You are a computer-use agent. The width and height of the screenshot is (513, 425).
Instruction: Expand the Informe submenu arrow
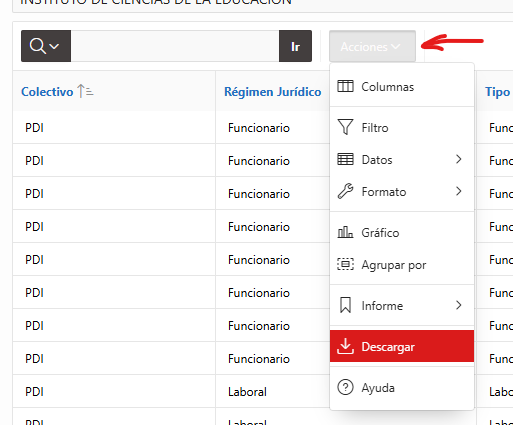tap(459, 305)
